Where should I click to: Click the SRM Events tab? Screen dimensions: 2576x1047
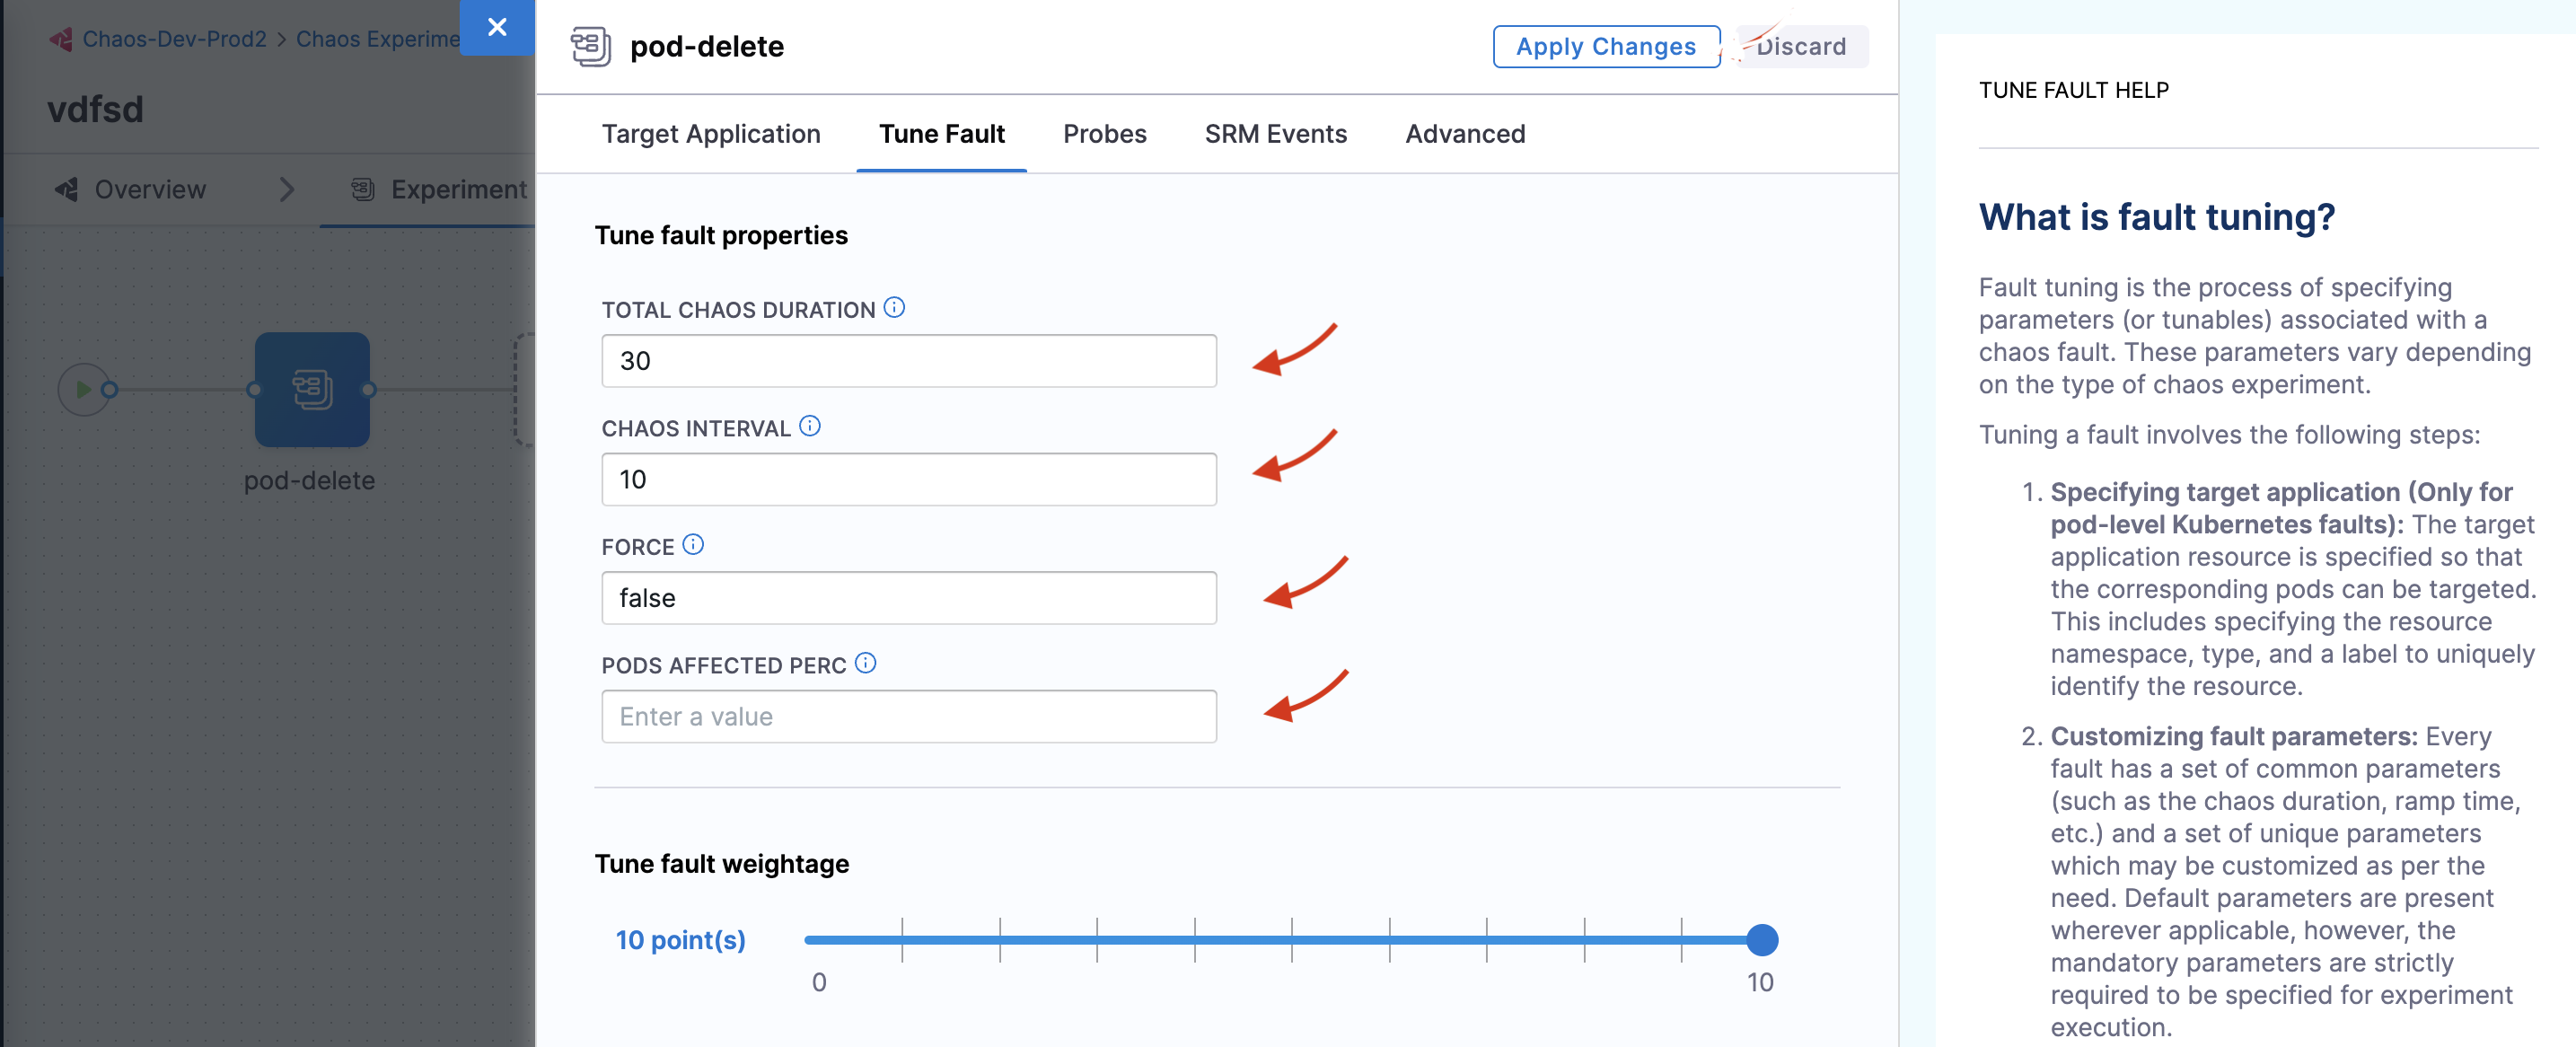point(1275,131)
